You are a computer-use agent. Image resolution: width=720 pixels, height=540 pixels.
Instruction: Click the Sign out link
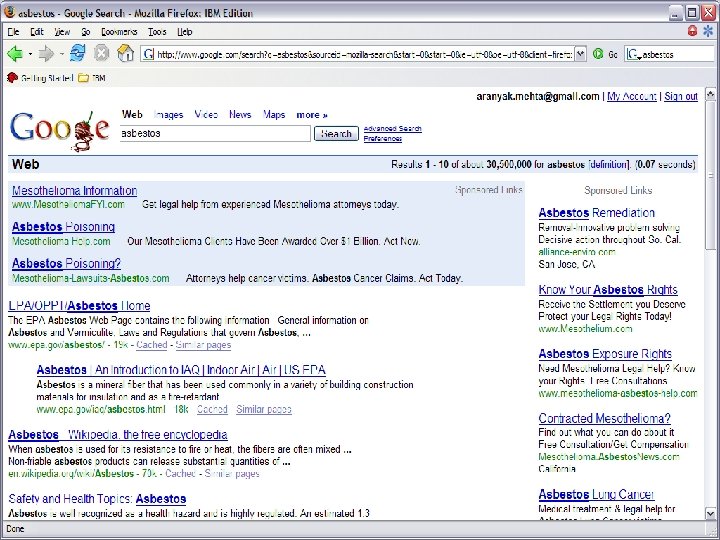pos(681,96)
